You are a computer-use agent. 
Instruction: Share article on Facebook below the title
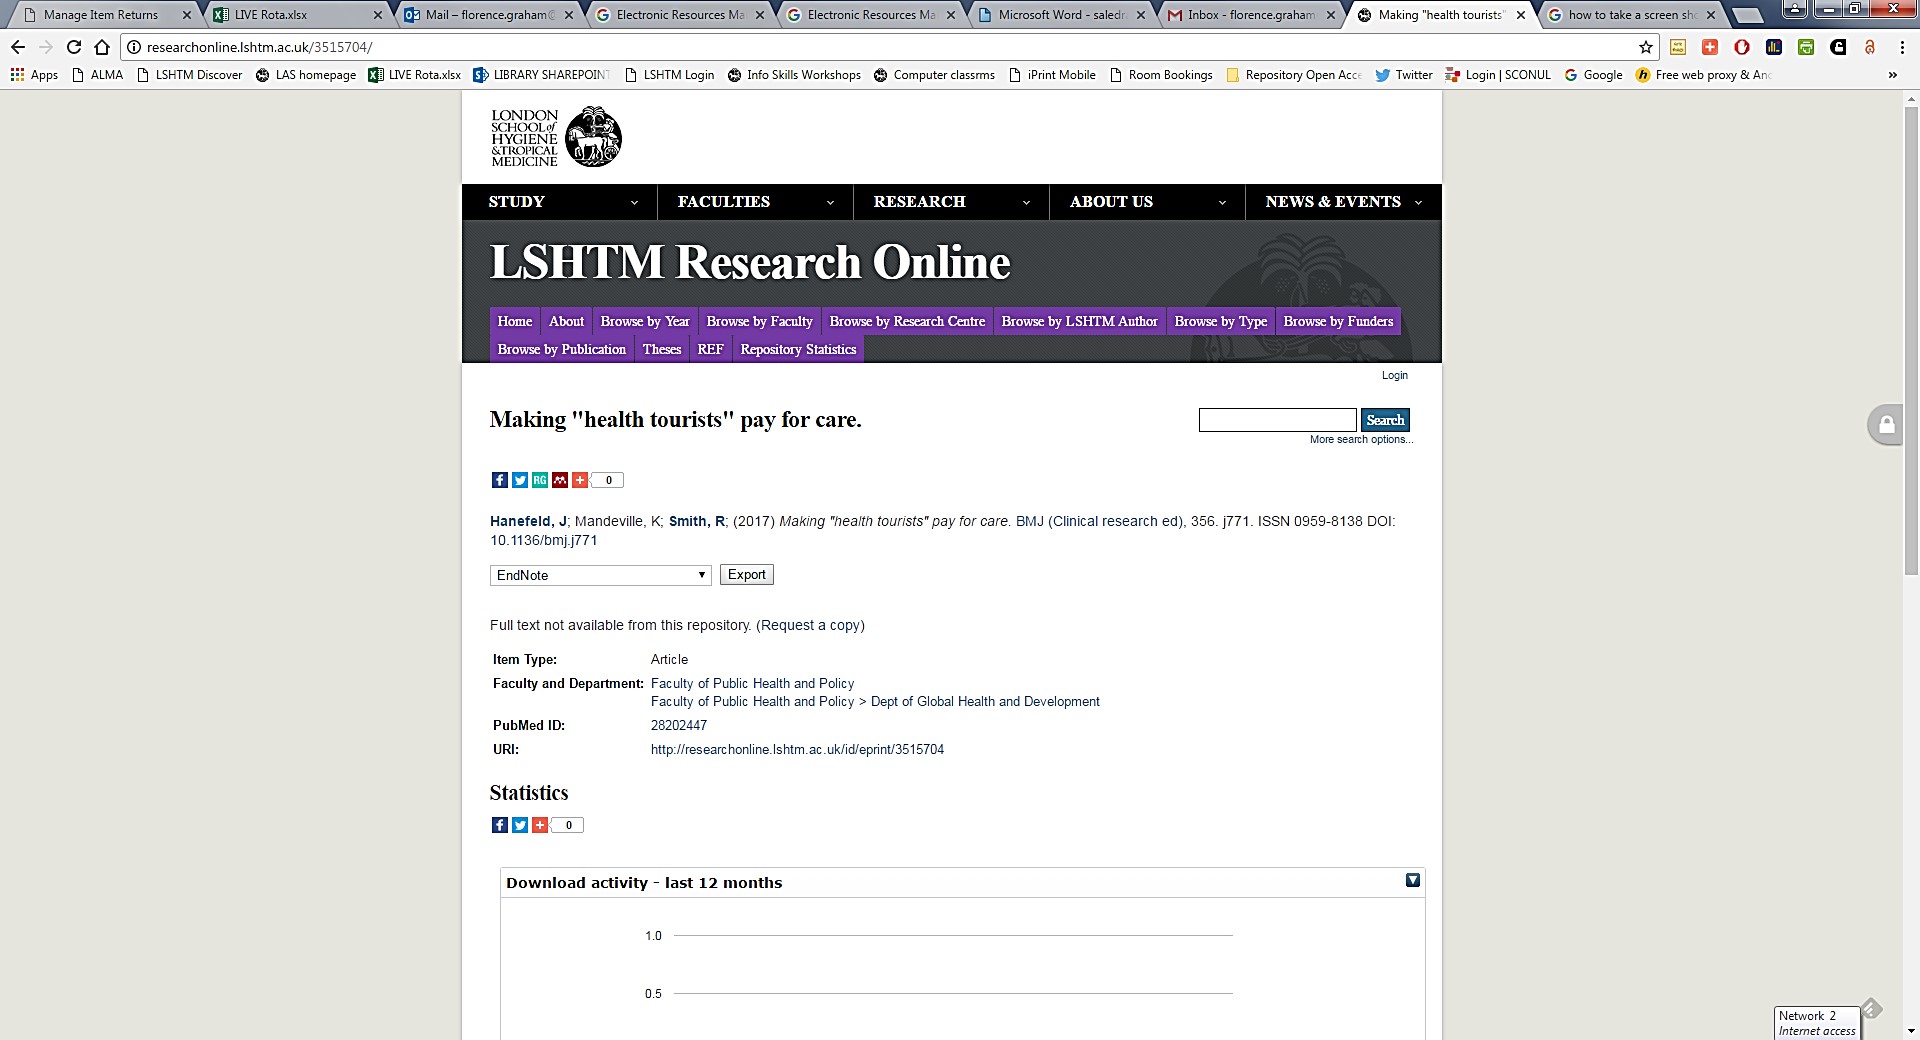click(499, 480)
